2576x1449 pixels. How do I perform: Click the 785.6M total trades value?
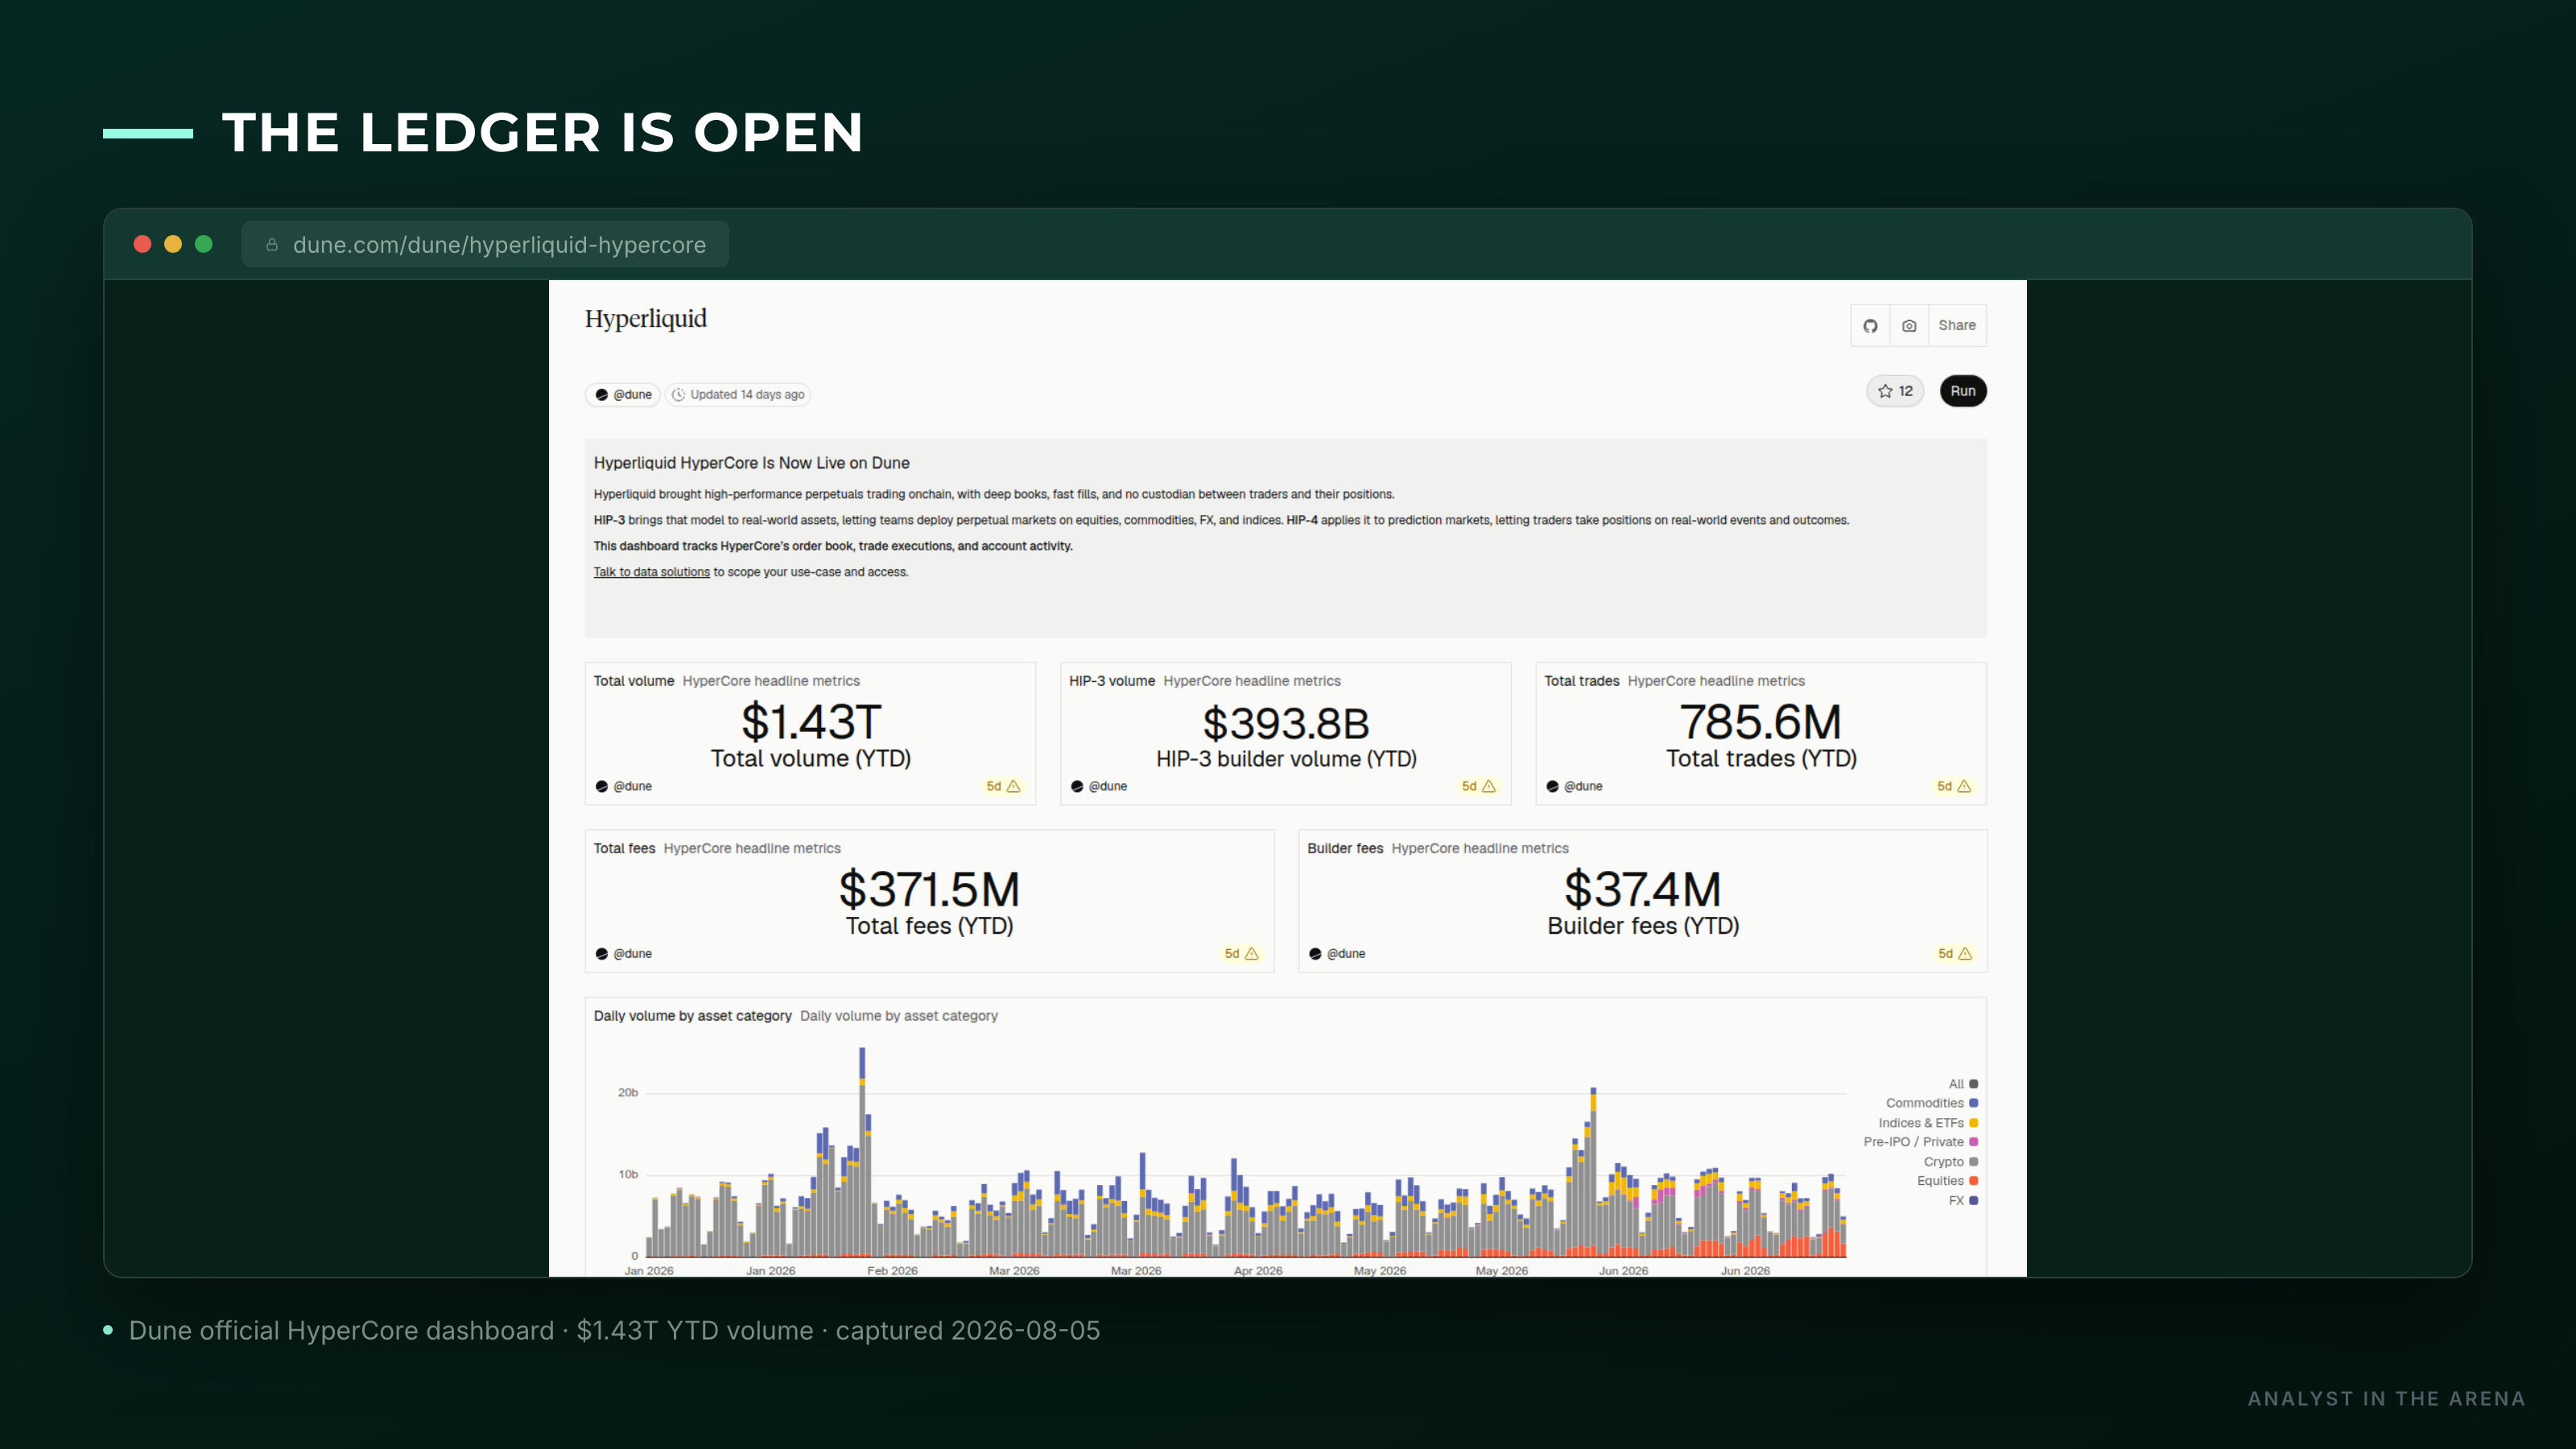tap(1760, 722)
